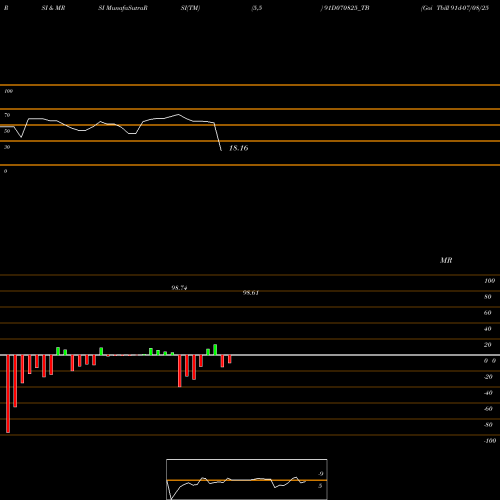
Task: Click the 'SI MunafaSutraR' header text
Action: point(123,8)
